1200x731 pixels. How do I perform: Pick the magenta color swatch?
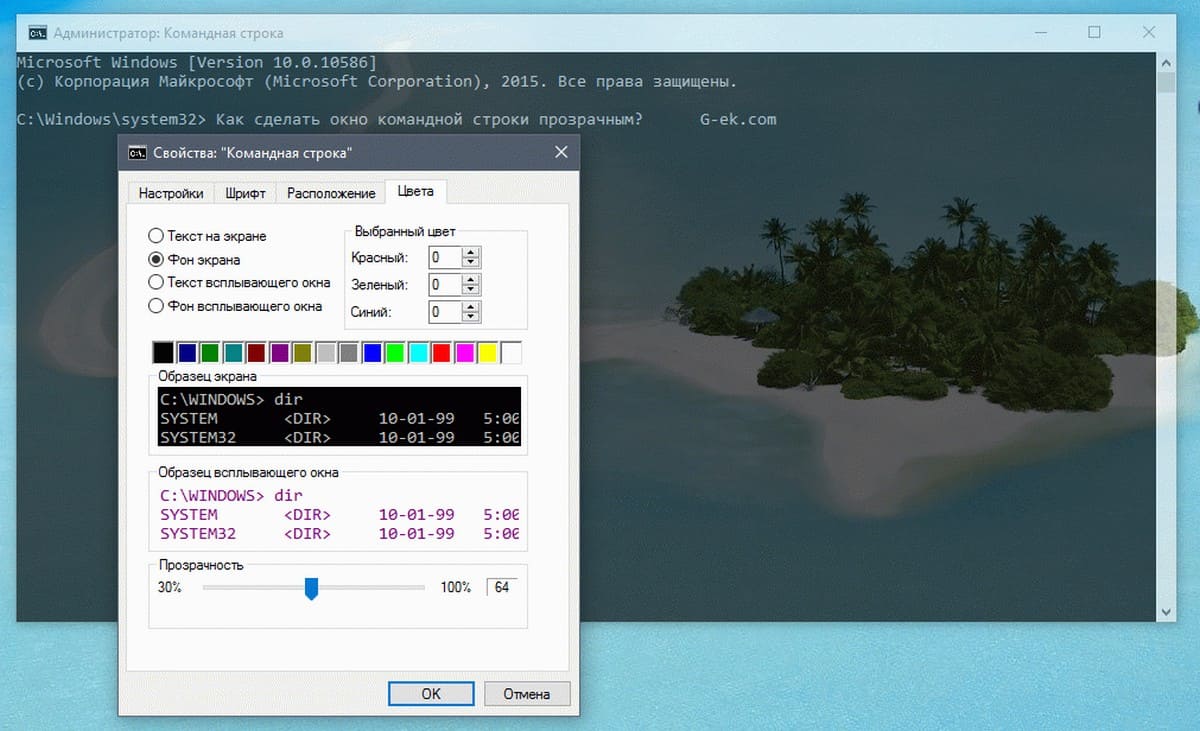click(464, 352)
